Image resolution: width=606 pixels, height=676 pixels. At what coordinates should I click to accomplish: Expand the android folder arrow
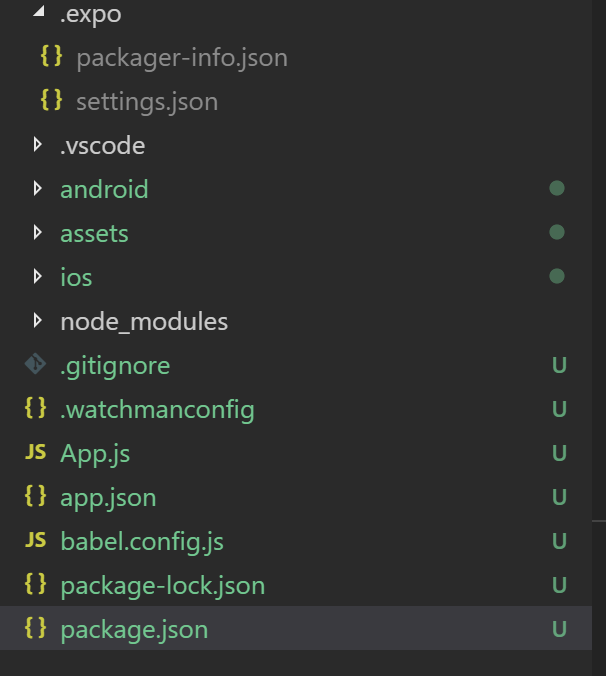[37, 188]
